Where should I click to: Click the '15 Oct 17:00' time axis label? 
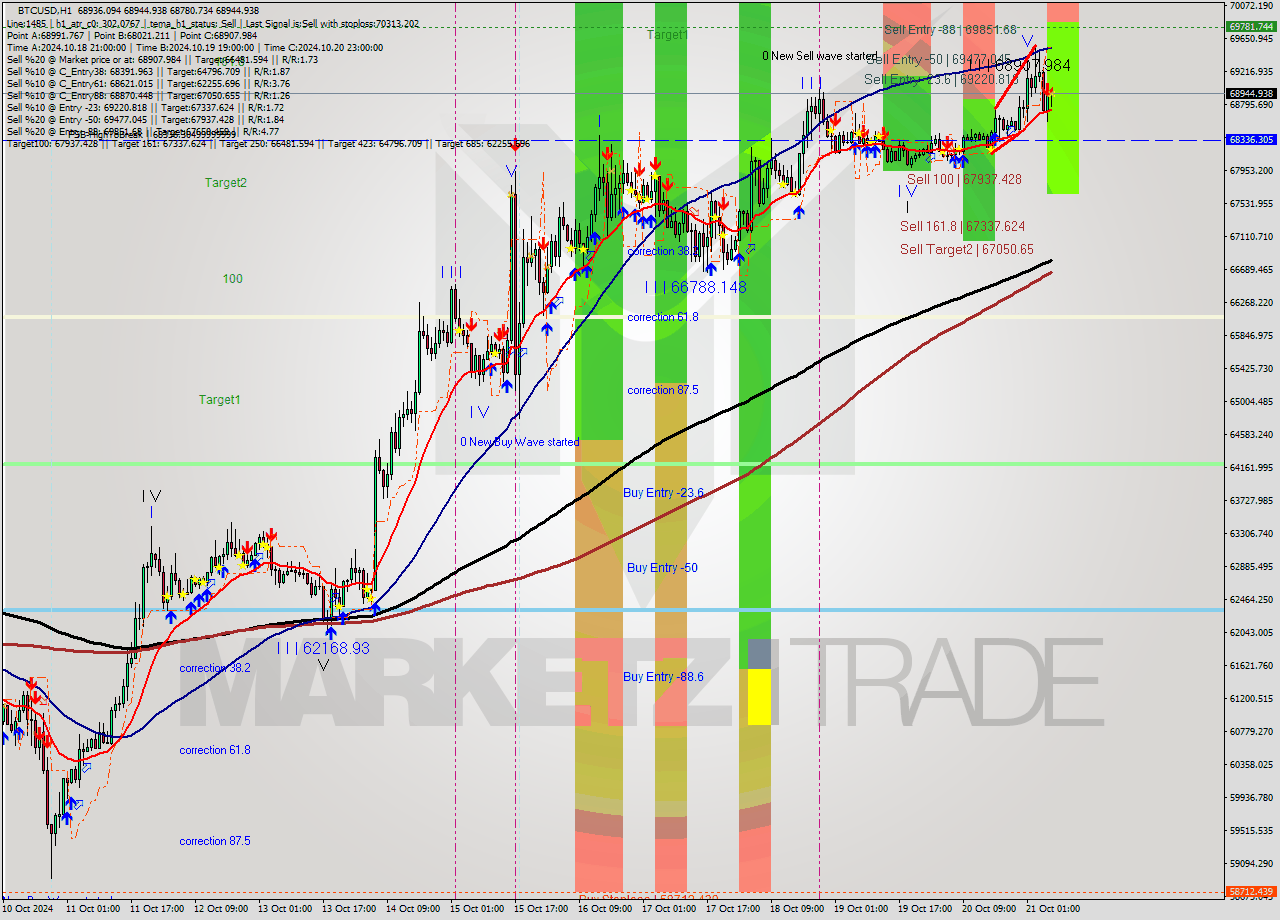[x=540, y=909]
